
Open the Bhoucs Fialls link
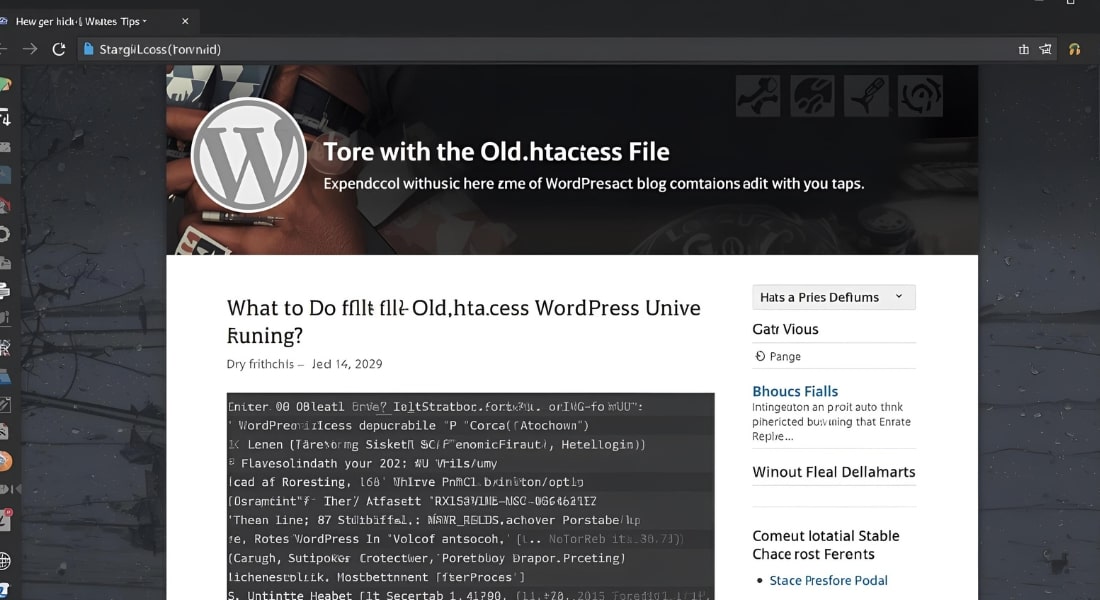tap(795, 392)
